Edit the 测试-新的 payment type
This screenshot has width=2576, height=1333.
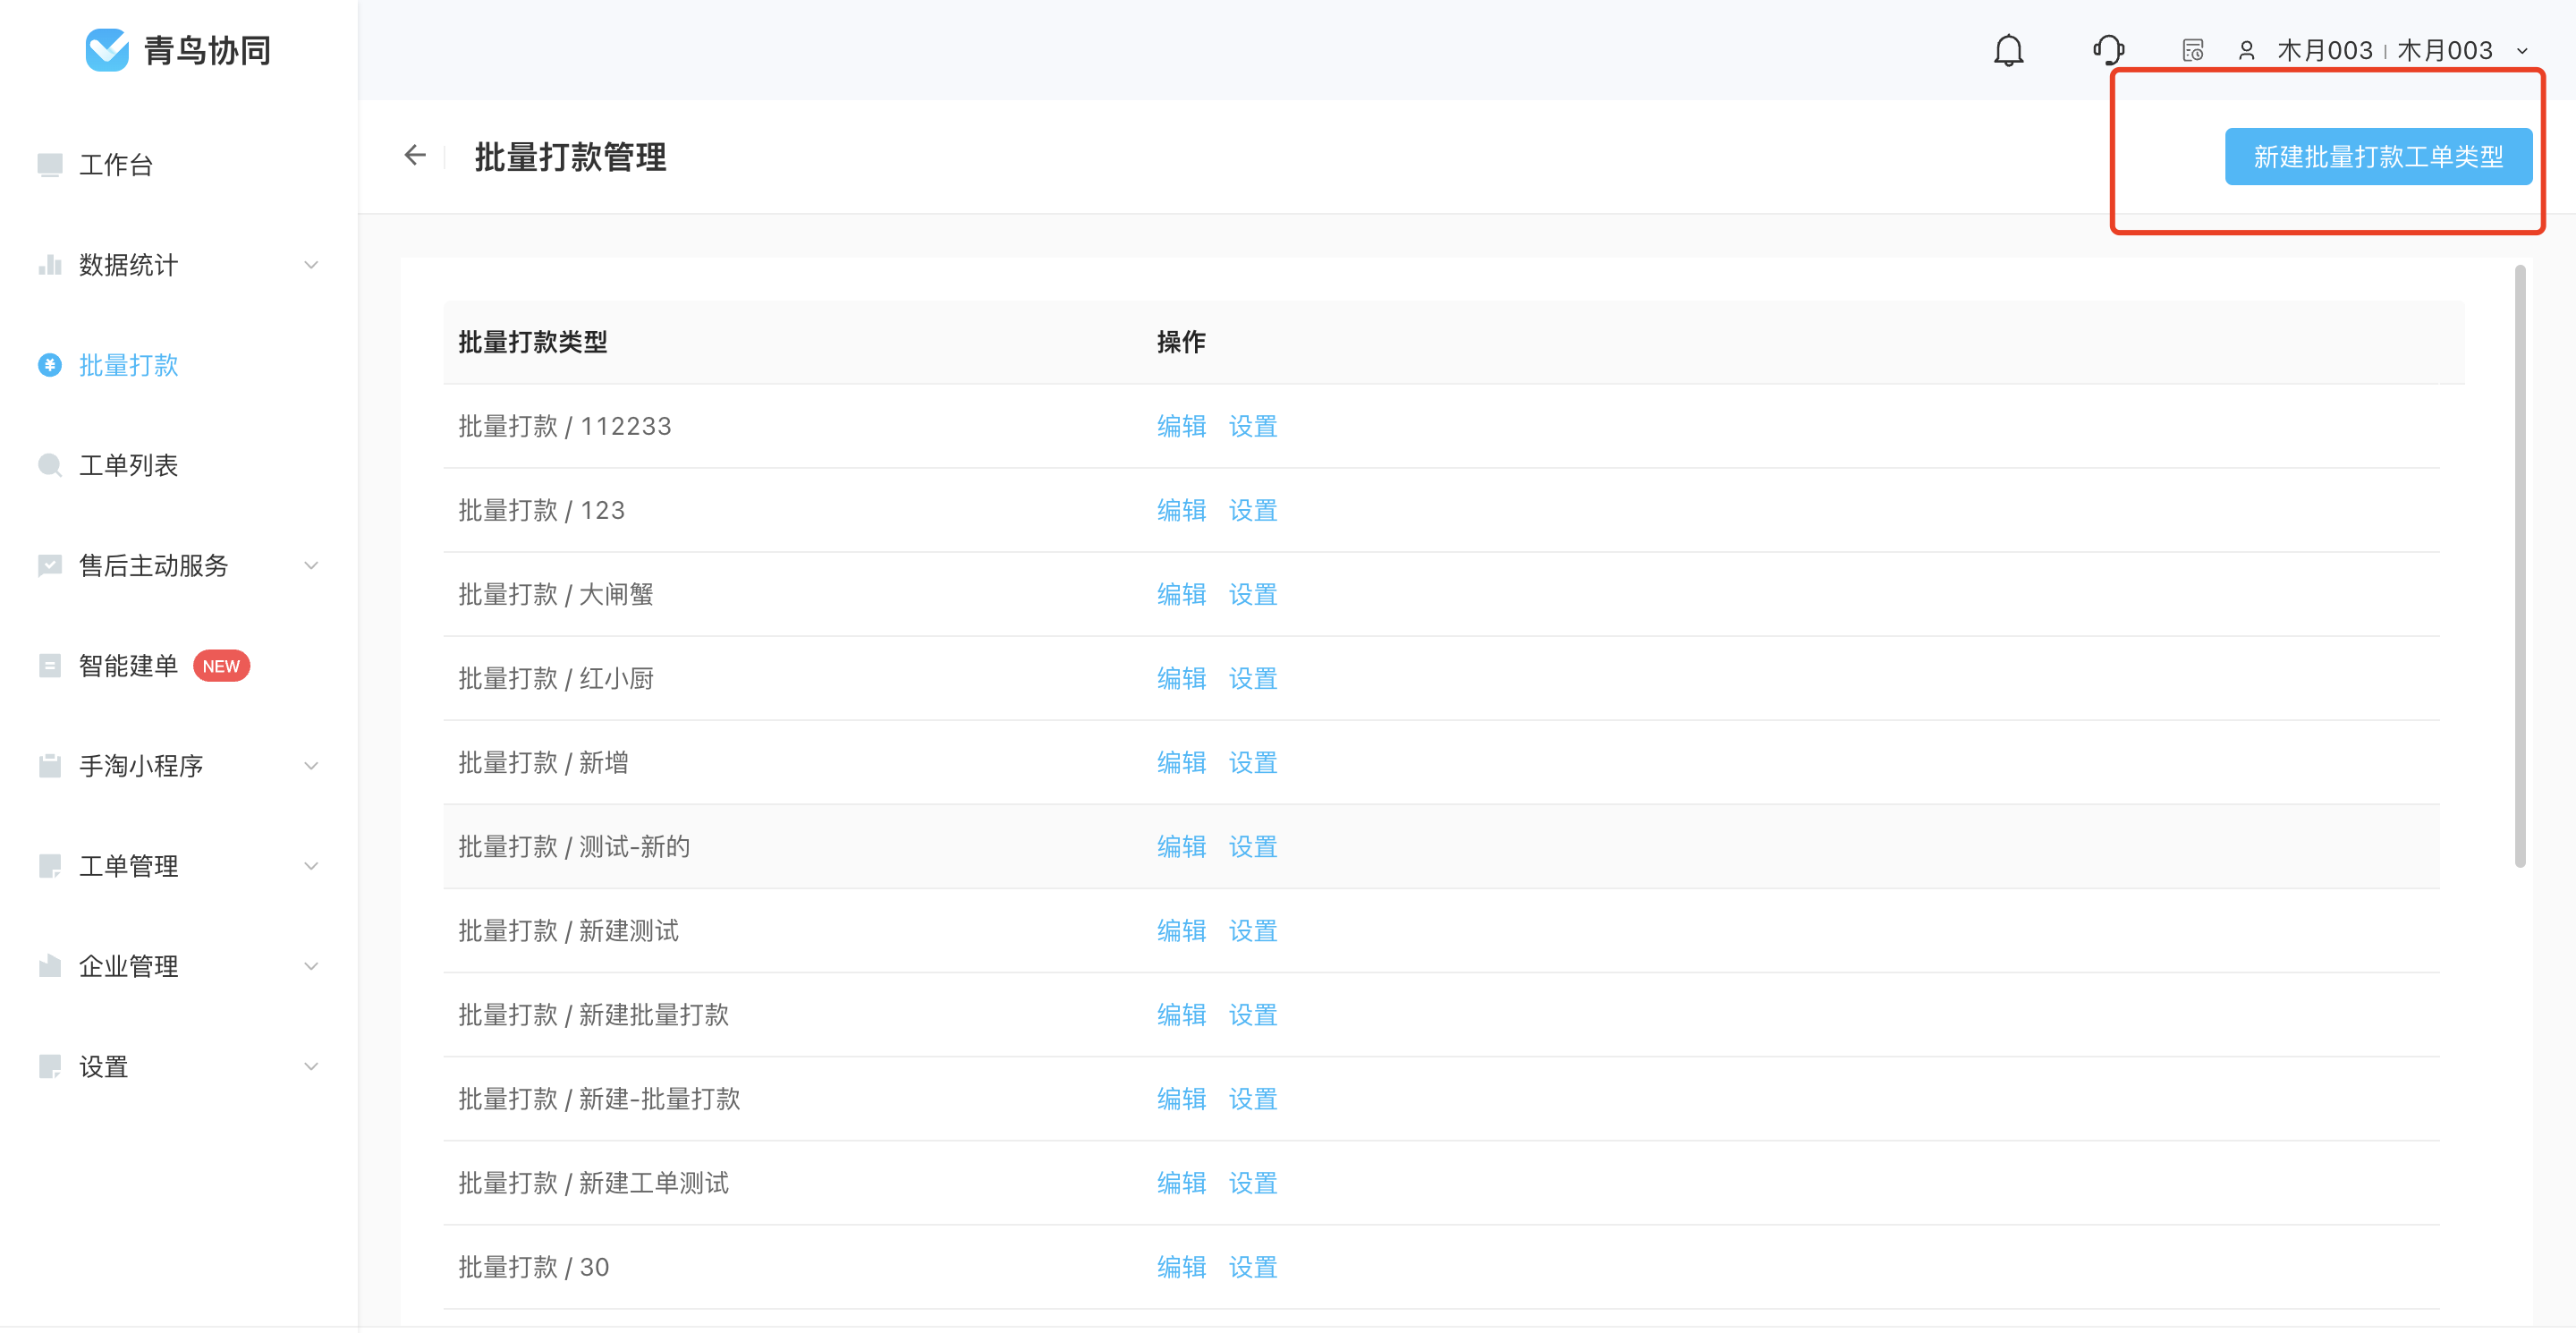point(1181,846)
